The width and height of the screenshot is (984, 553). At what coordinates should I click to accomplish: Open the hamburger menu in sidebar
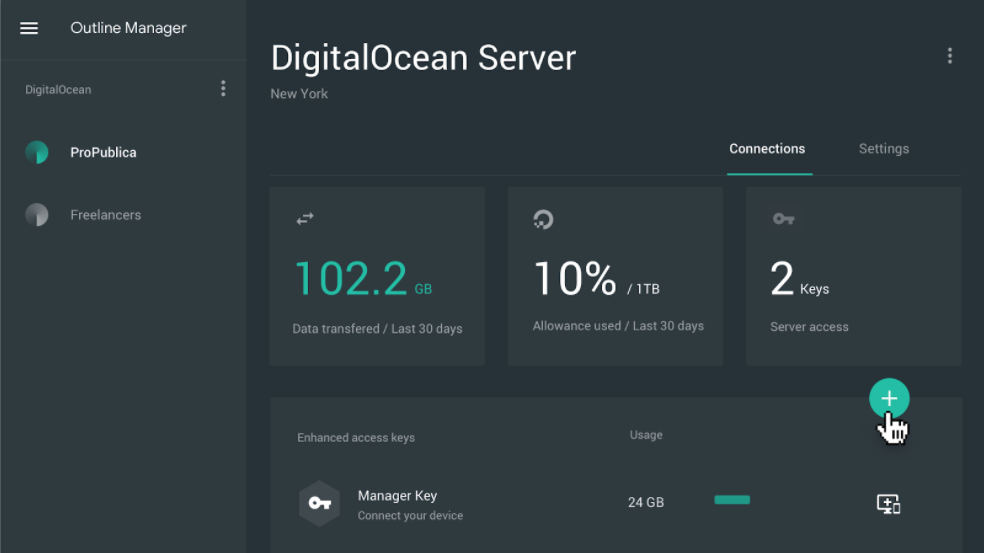click(x=29, y=28)
